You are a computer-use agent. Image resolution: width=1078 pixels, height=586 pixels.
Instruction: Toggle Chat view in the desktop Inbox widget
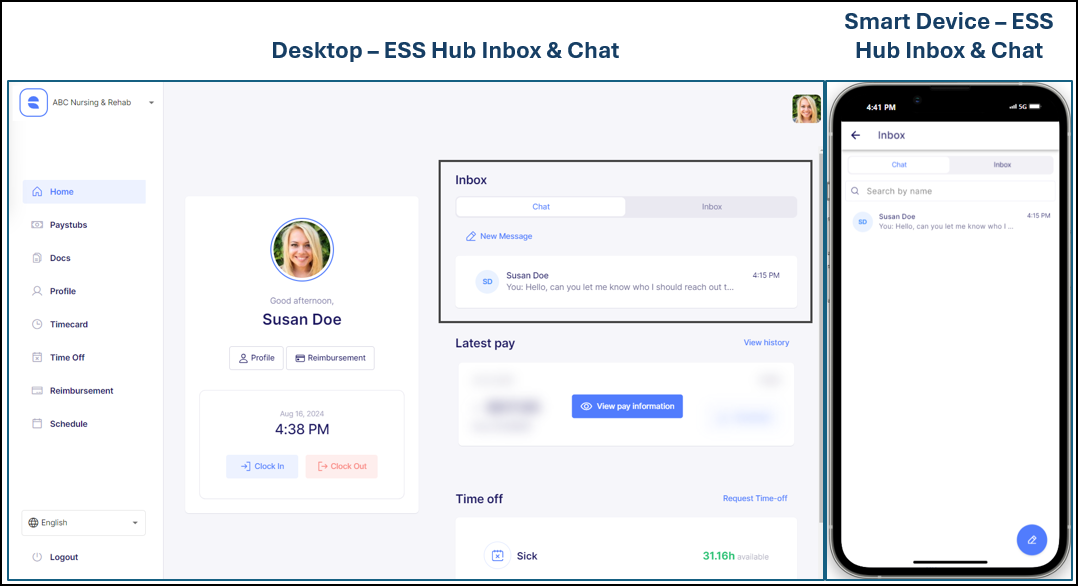540,206
